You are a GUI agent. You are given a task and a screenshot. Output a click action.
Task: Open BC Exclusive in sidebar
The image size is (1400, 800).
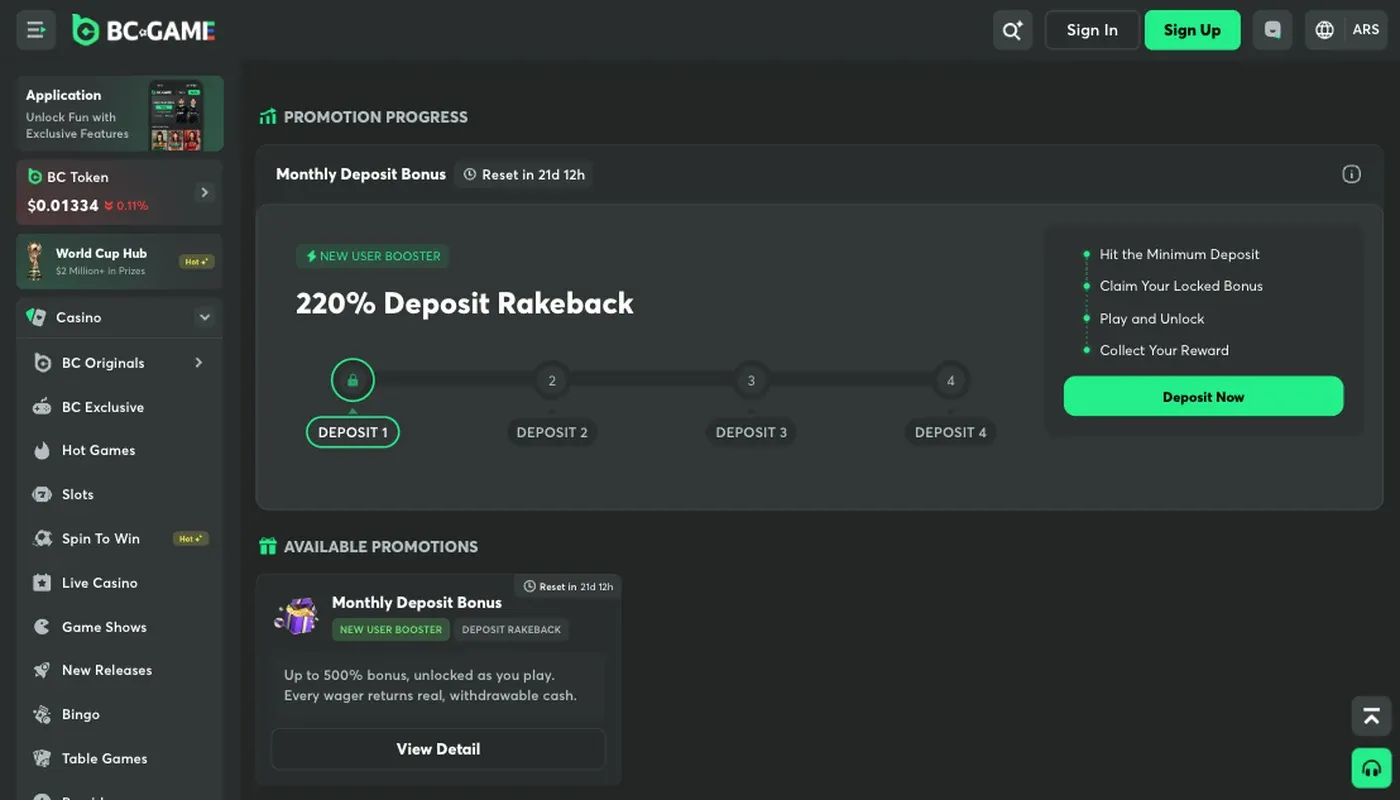(x=120, y=407)
